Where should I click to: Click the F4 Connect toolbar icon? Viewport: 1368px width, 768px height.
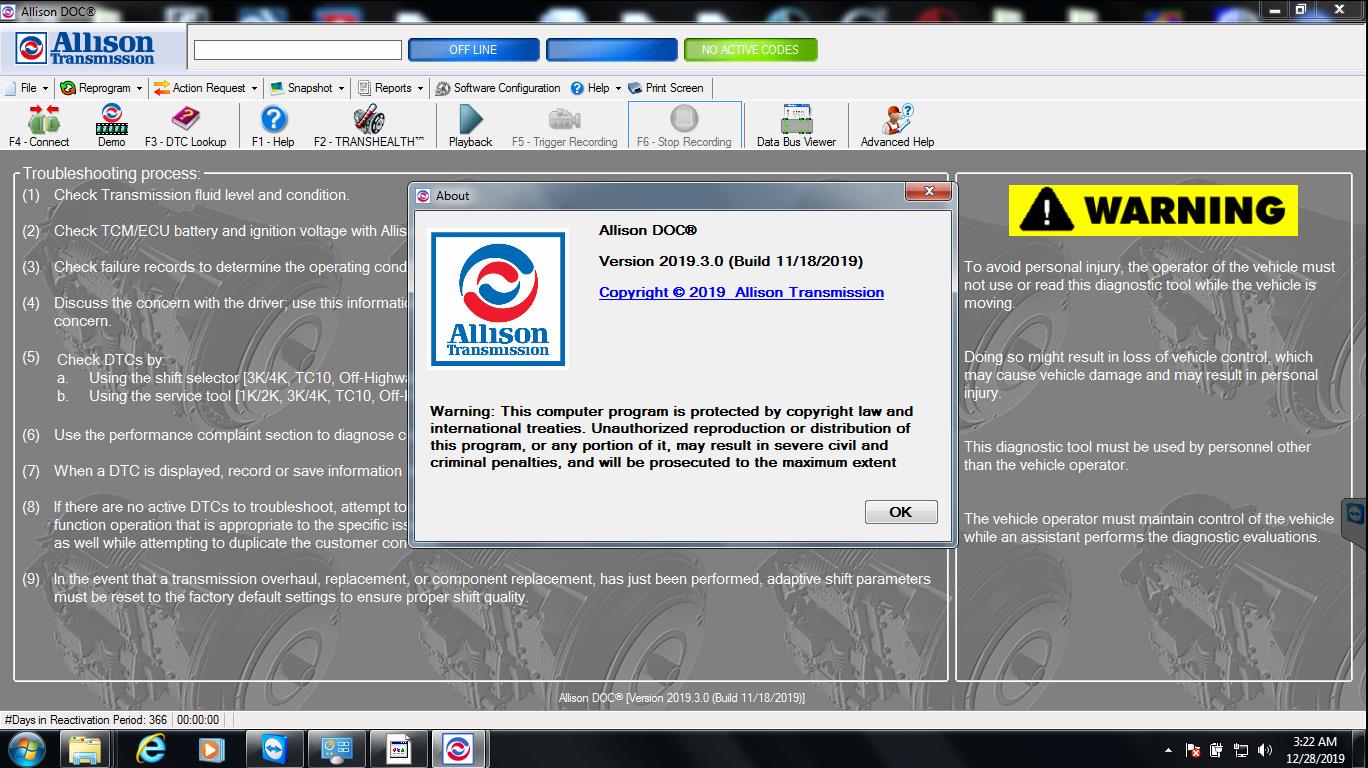tap(39, 126)
